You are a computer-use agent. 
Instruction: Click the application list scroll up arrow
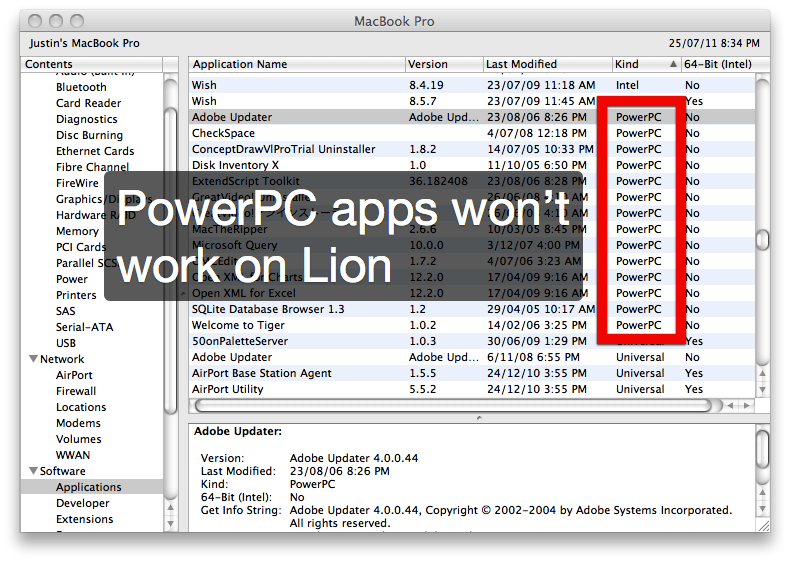[763, 374]
